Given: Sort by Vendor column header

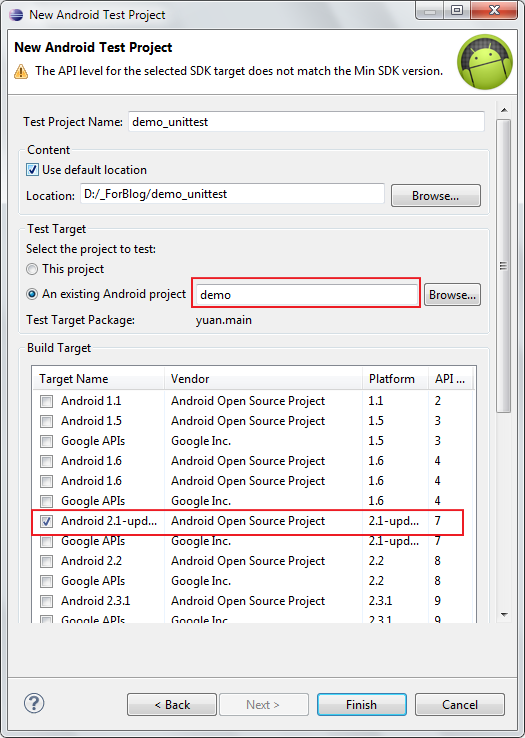Looking at the screenshot, I should (x=263, y=379).
